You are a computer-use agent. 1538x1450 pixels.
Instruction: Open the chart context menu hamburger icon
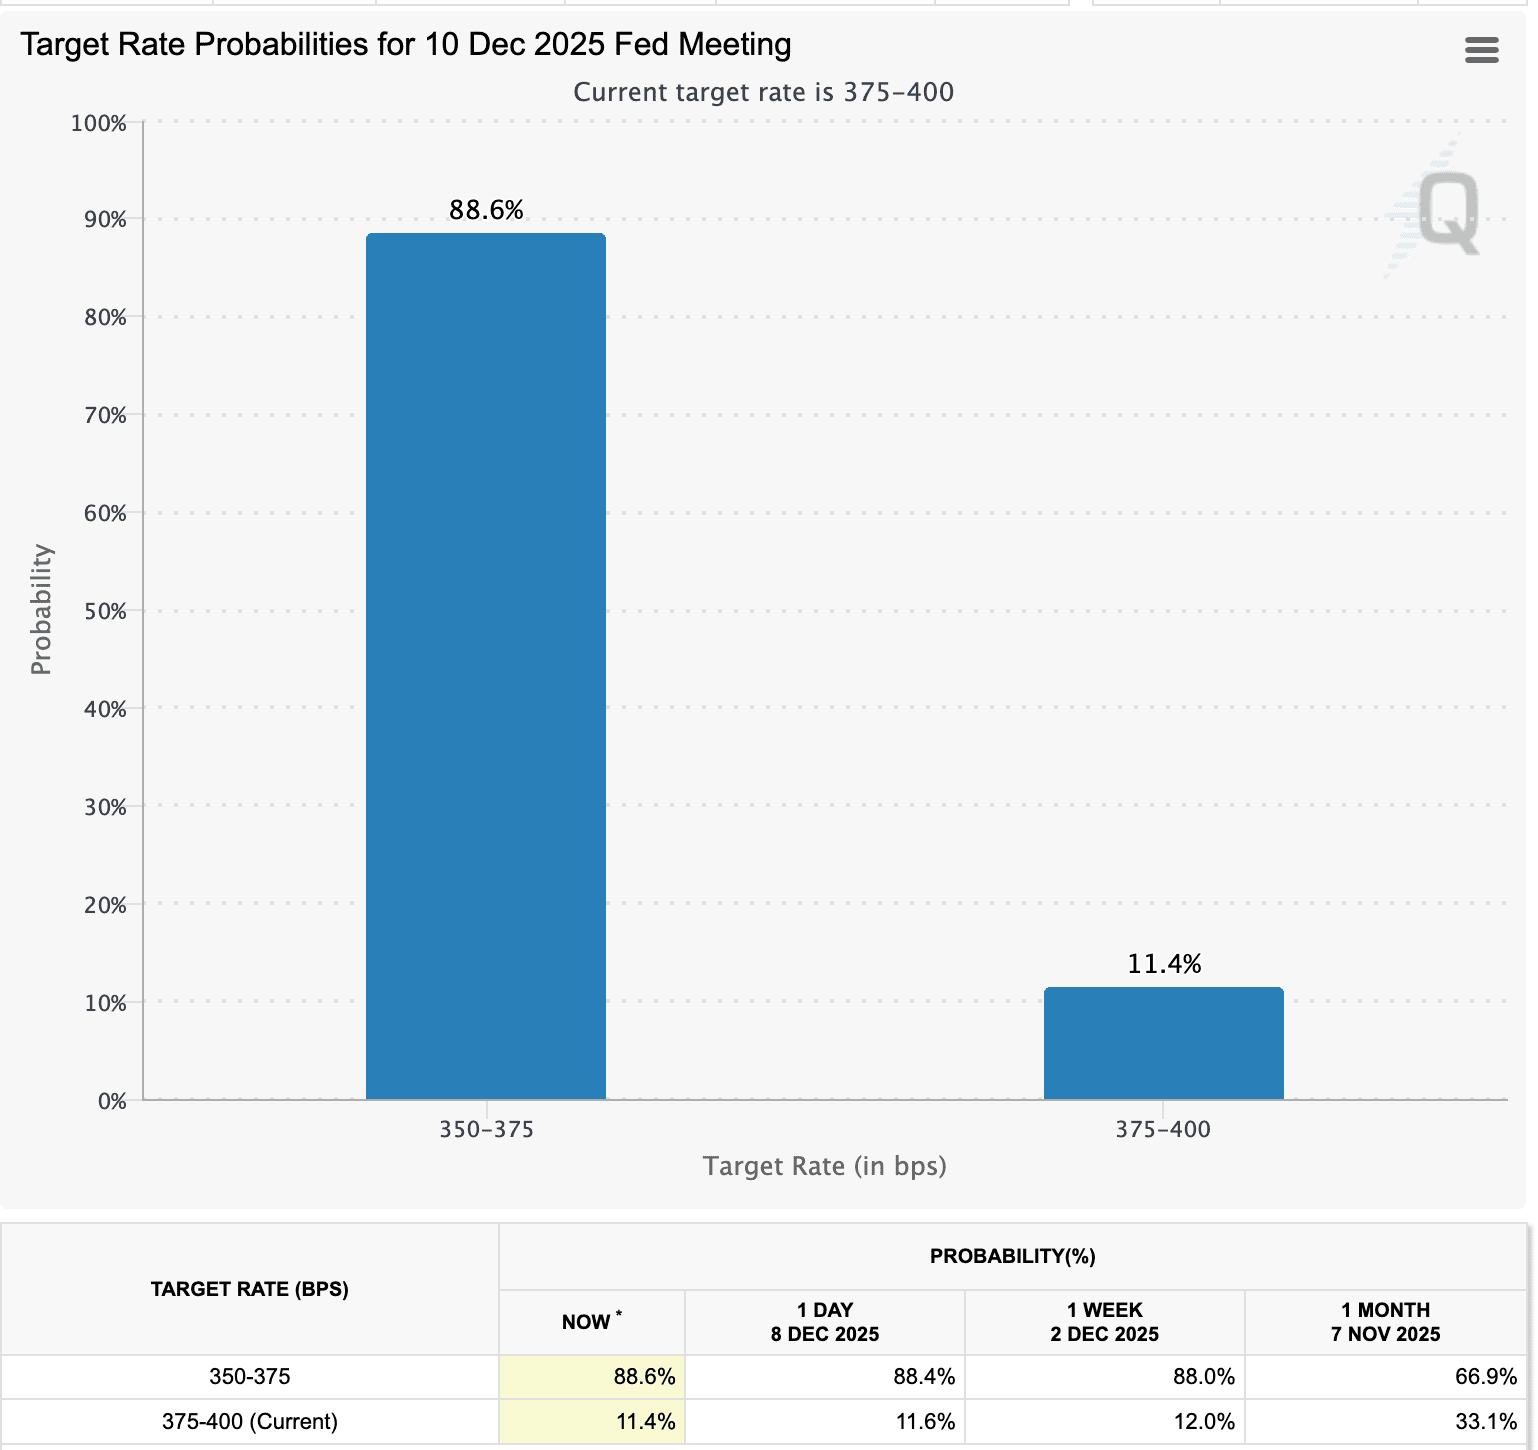pos(1481,50)
